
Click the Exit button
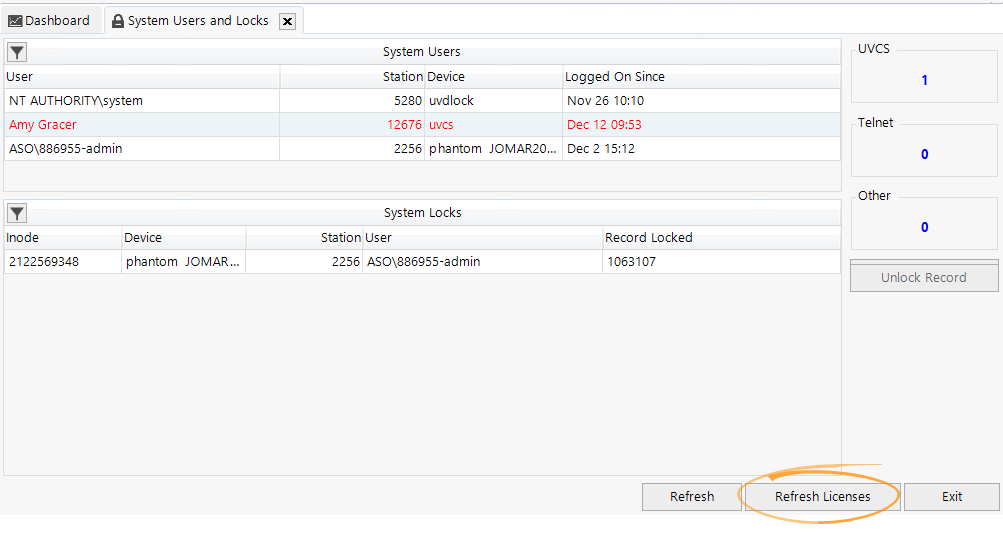point(951,497)
